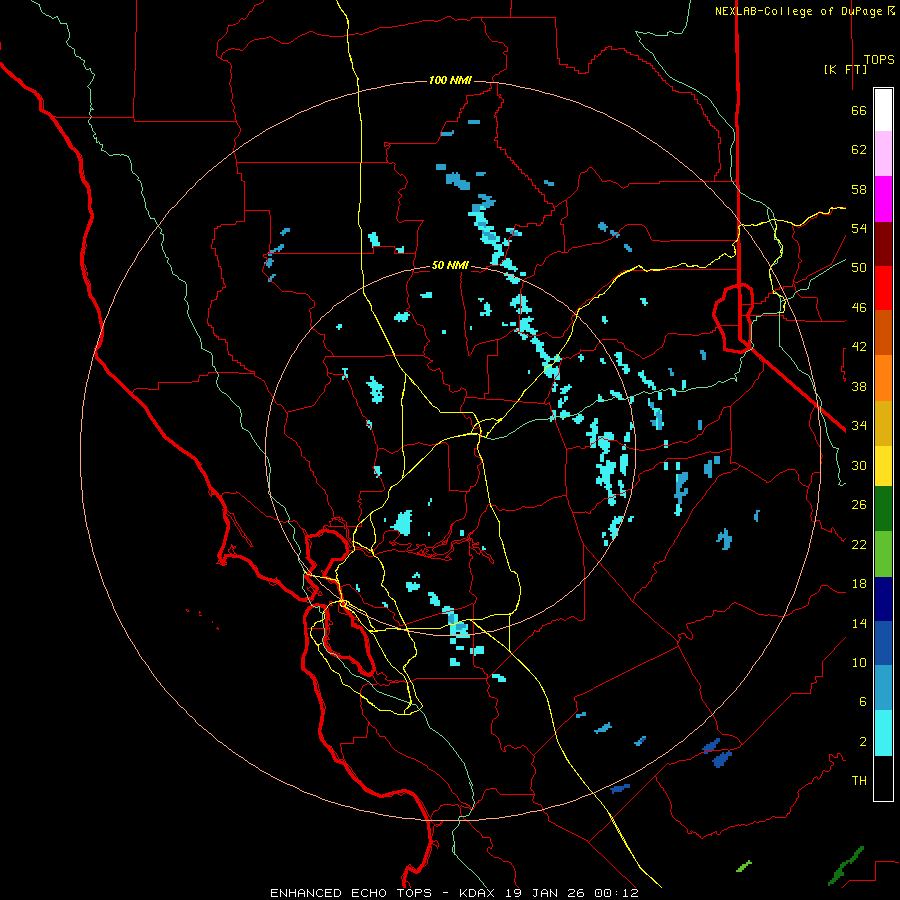The height and width of the screenshot is (900, 900).
Task: Click the legend value 54
Action: pos(859,228)
